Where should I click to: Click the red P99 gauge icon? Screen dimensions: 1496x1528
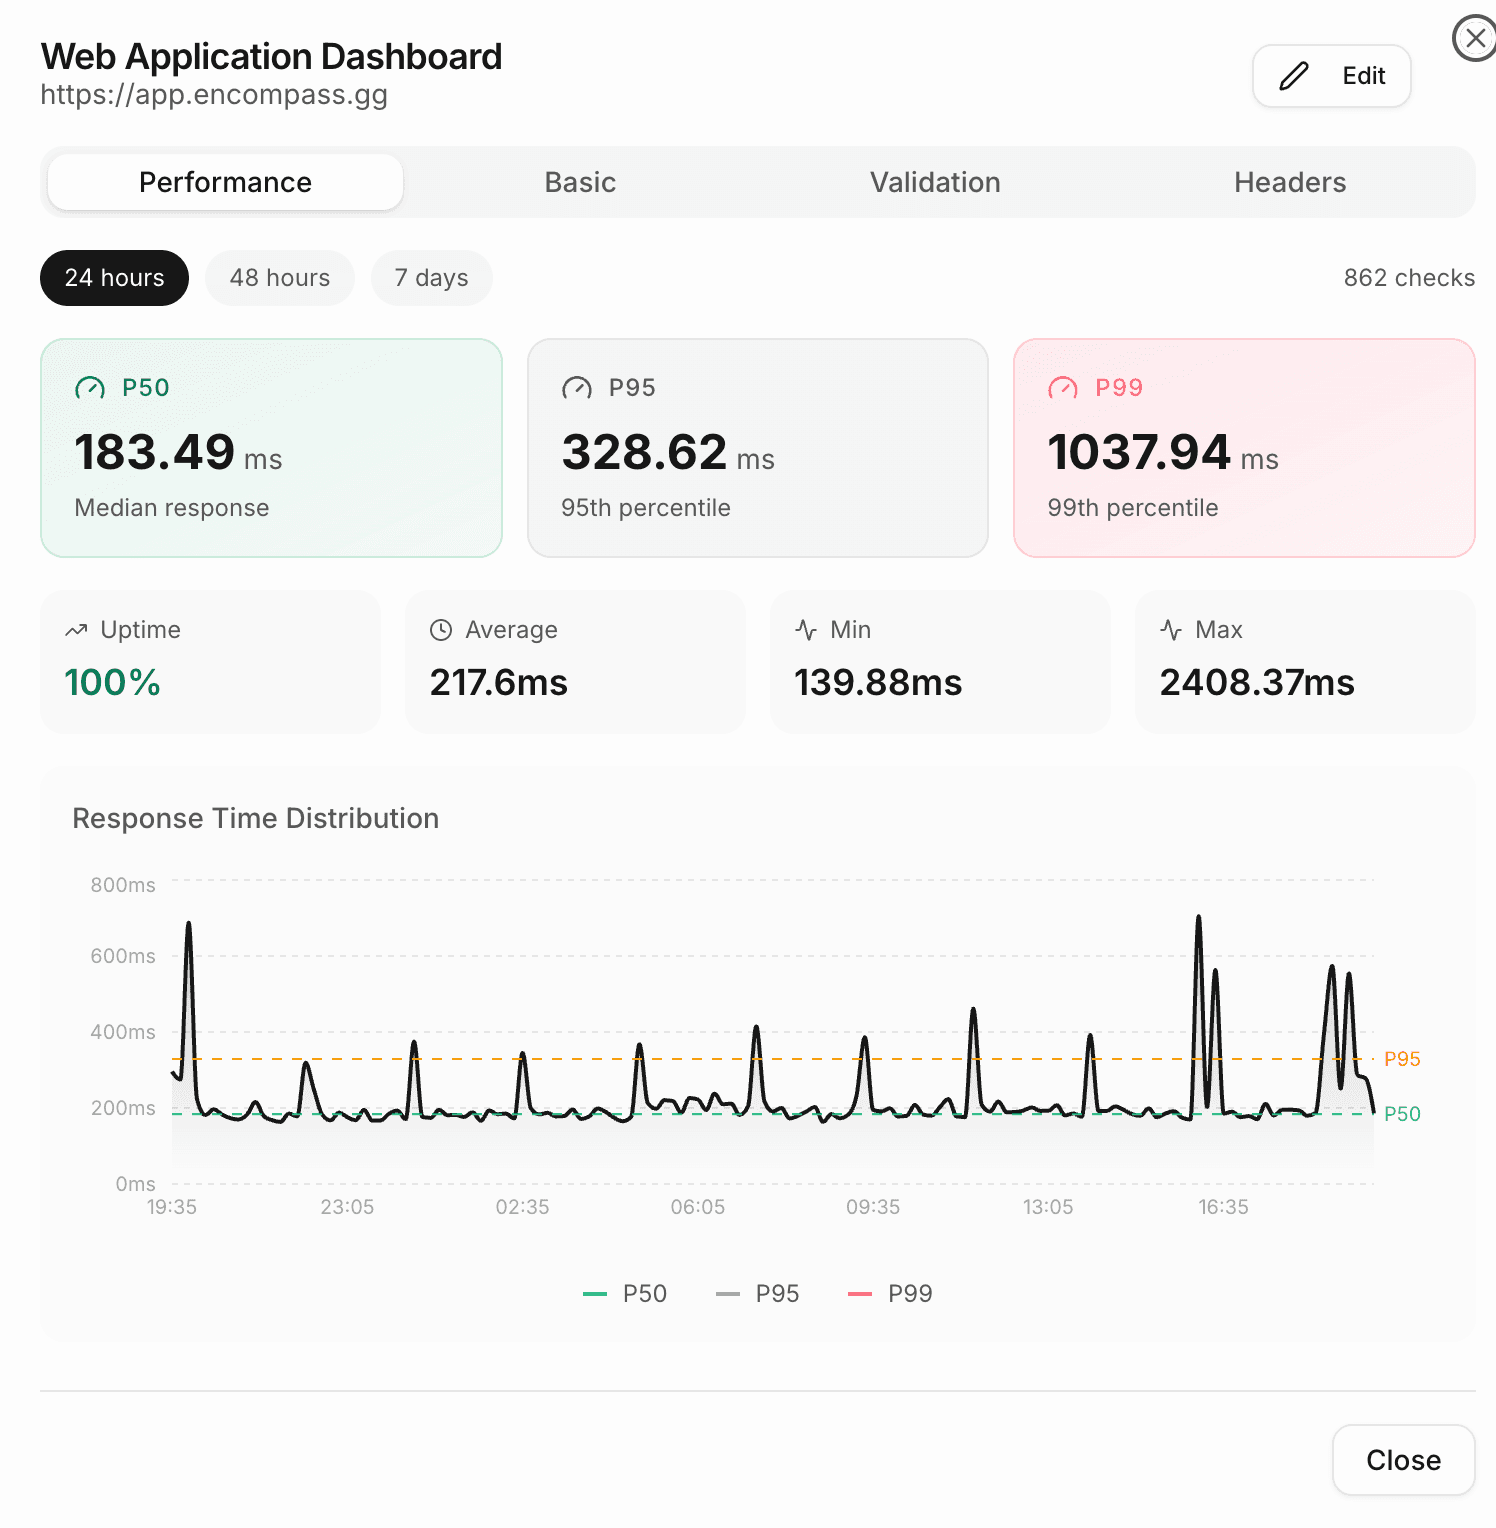tap(1063, 388)
